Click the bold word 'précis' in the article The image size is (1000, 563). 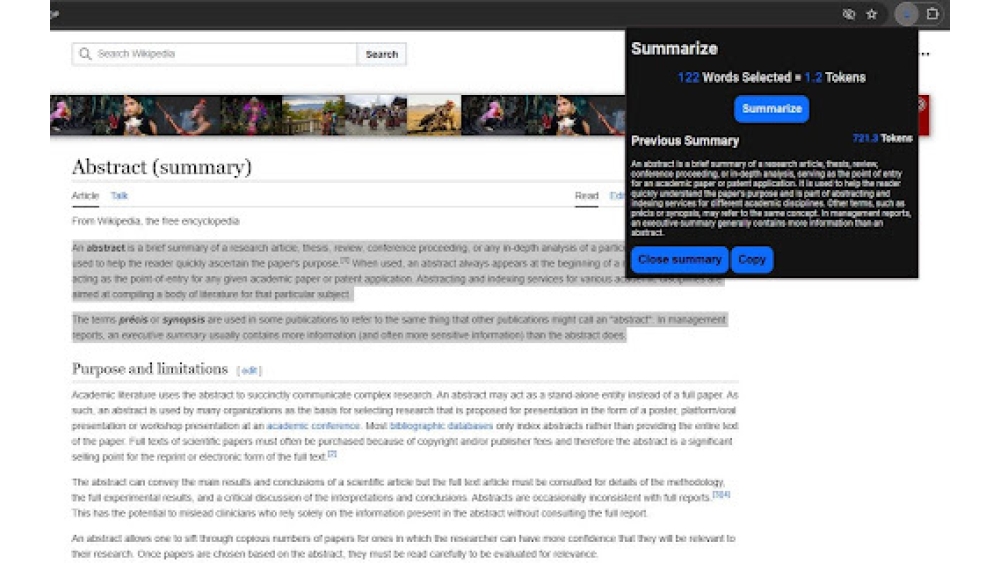point(133,319)
